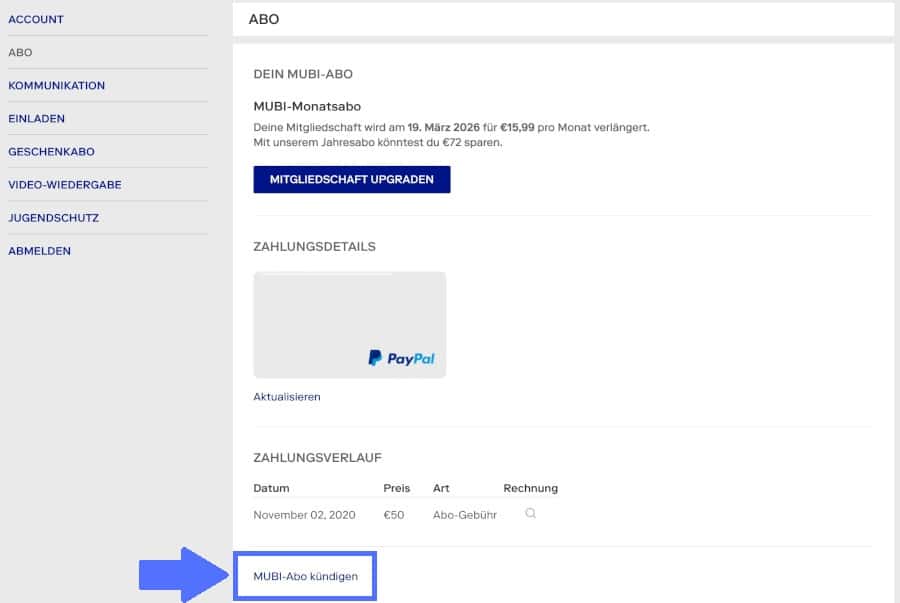Screen dimensions: 900x603
Task: Click the PayPal logo on the payment card
Action: 401,358
